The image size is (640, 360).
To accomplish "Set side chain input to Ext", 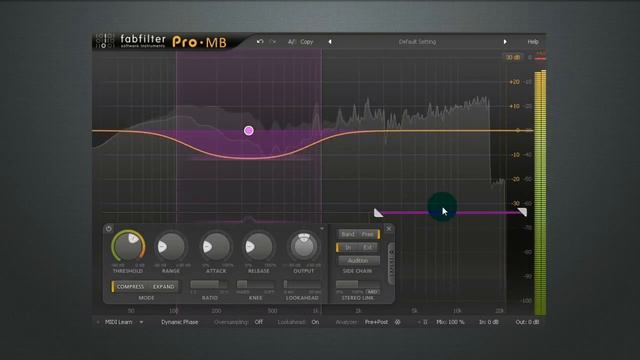I will pyautogui.click(x=368, y=247).
